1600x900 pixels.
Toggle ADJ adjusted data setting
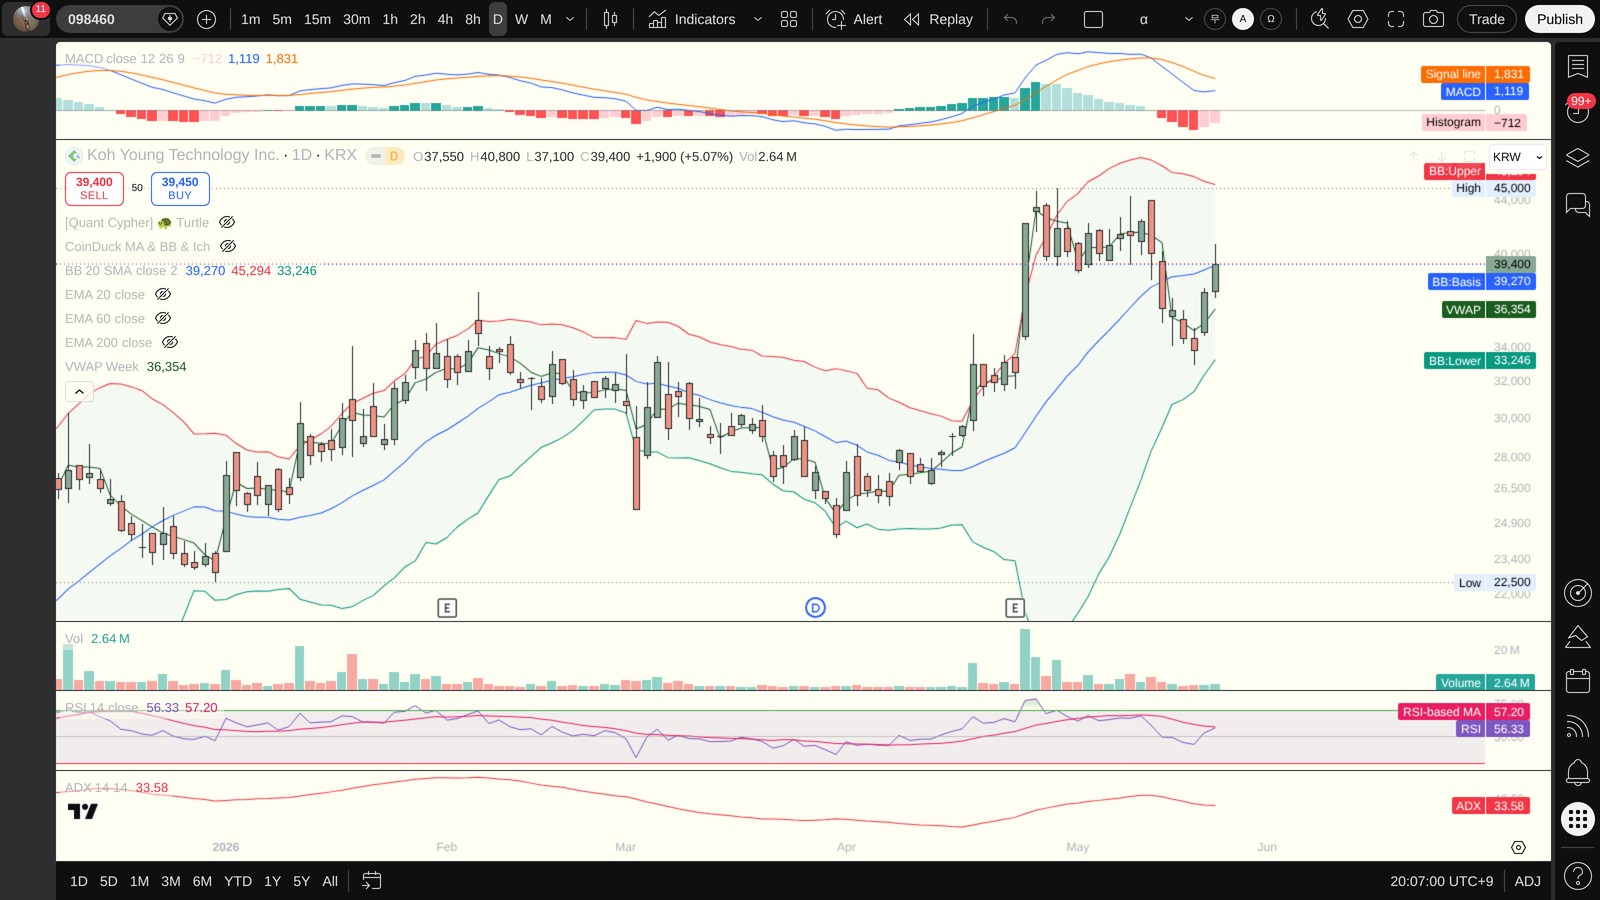pyautogui.click(x=1527, y=881)
